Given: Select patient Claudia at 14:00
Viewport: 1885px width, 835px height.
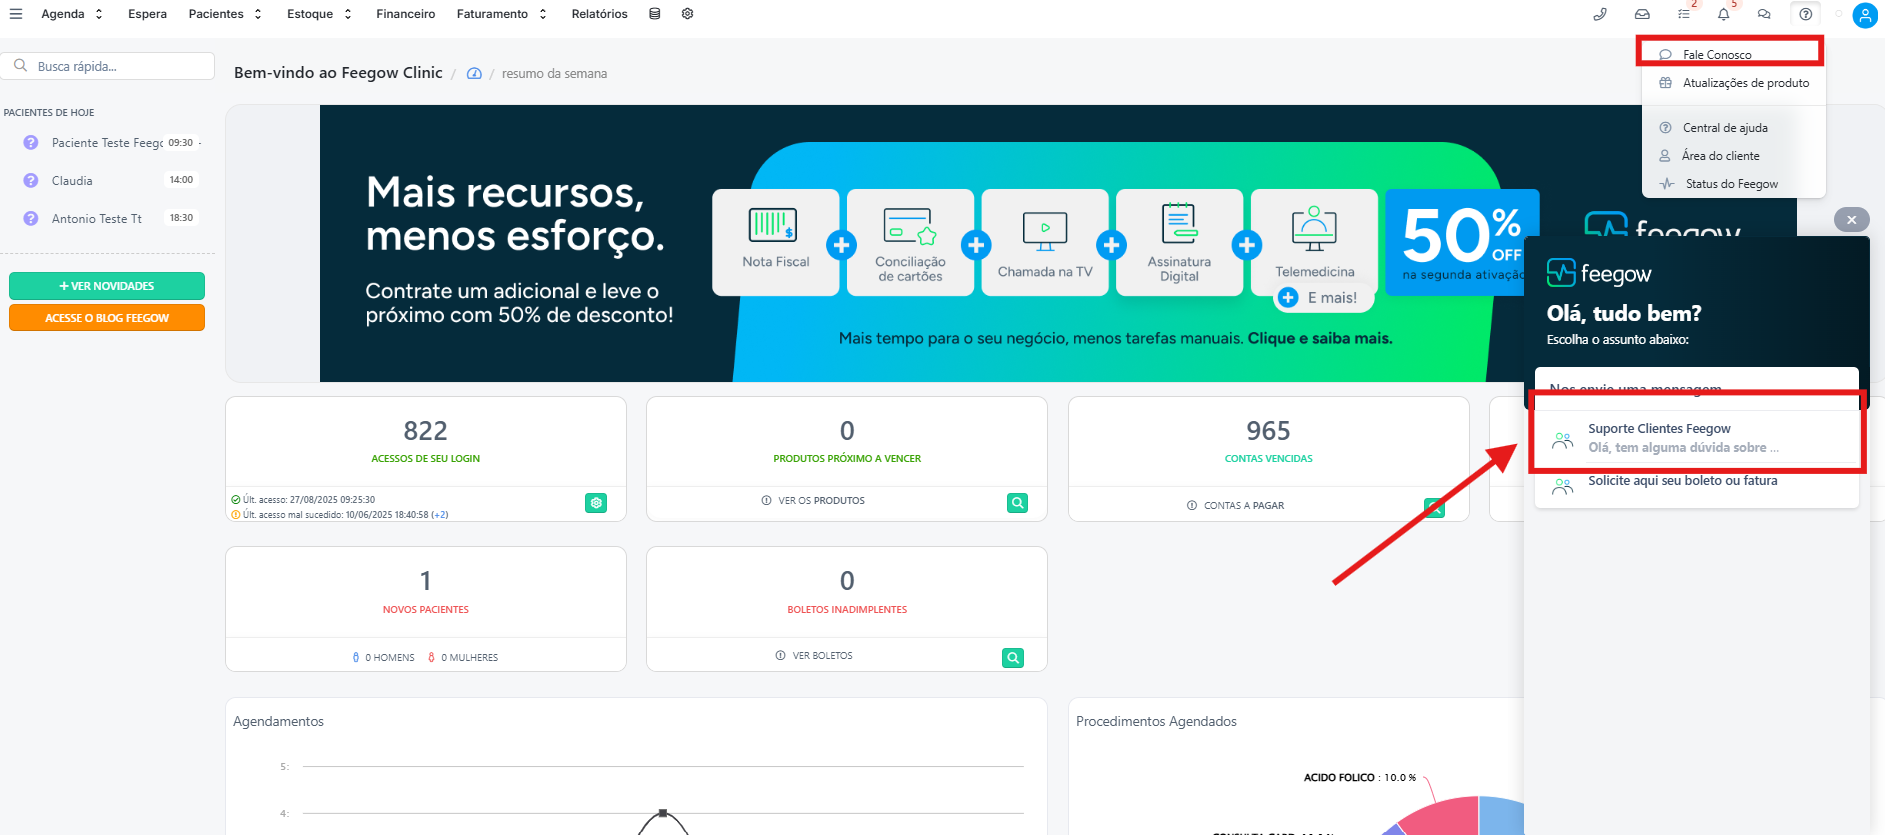Looking at the screenshot, I should pos(108,181).
